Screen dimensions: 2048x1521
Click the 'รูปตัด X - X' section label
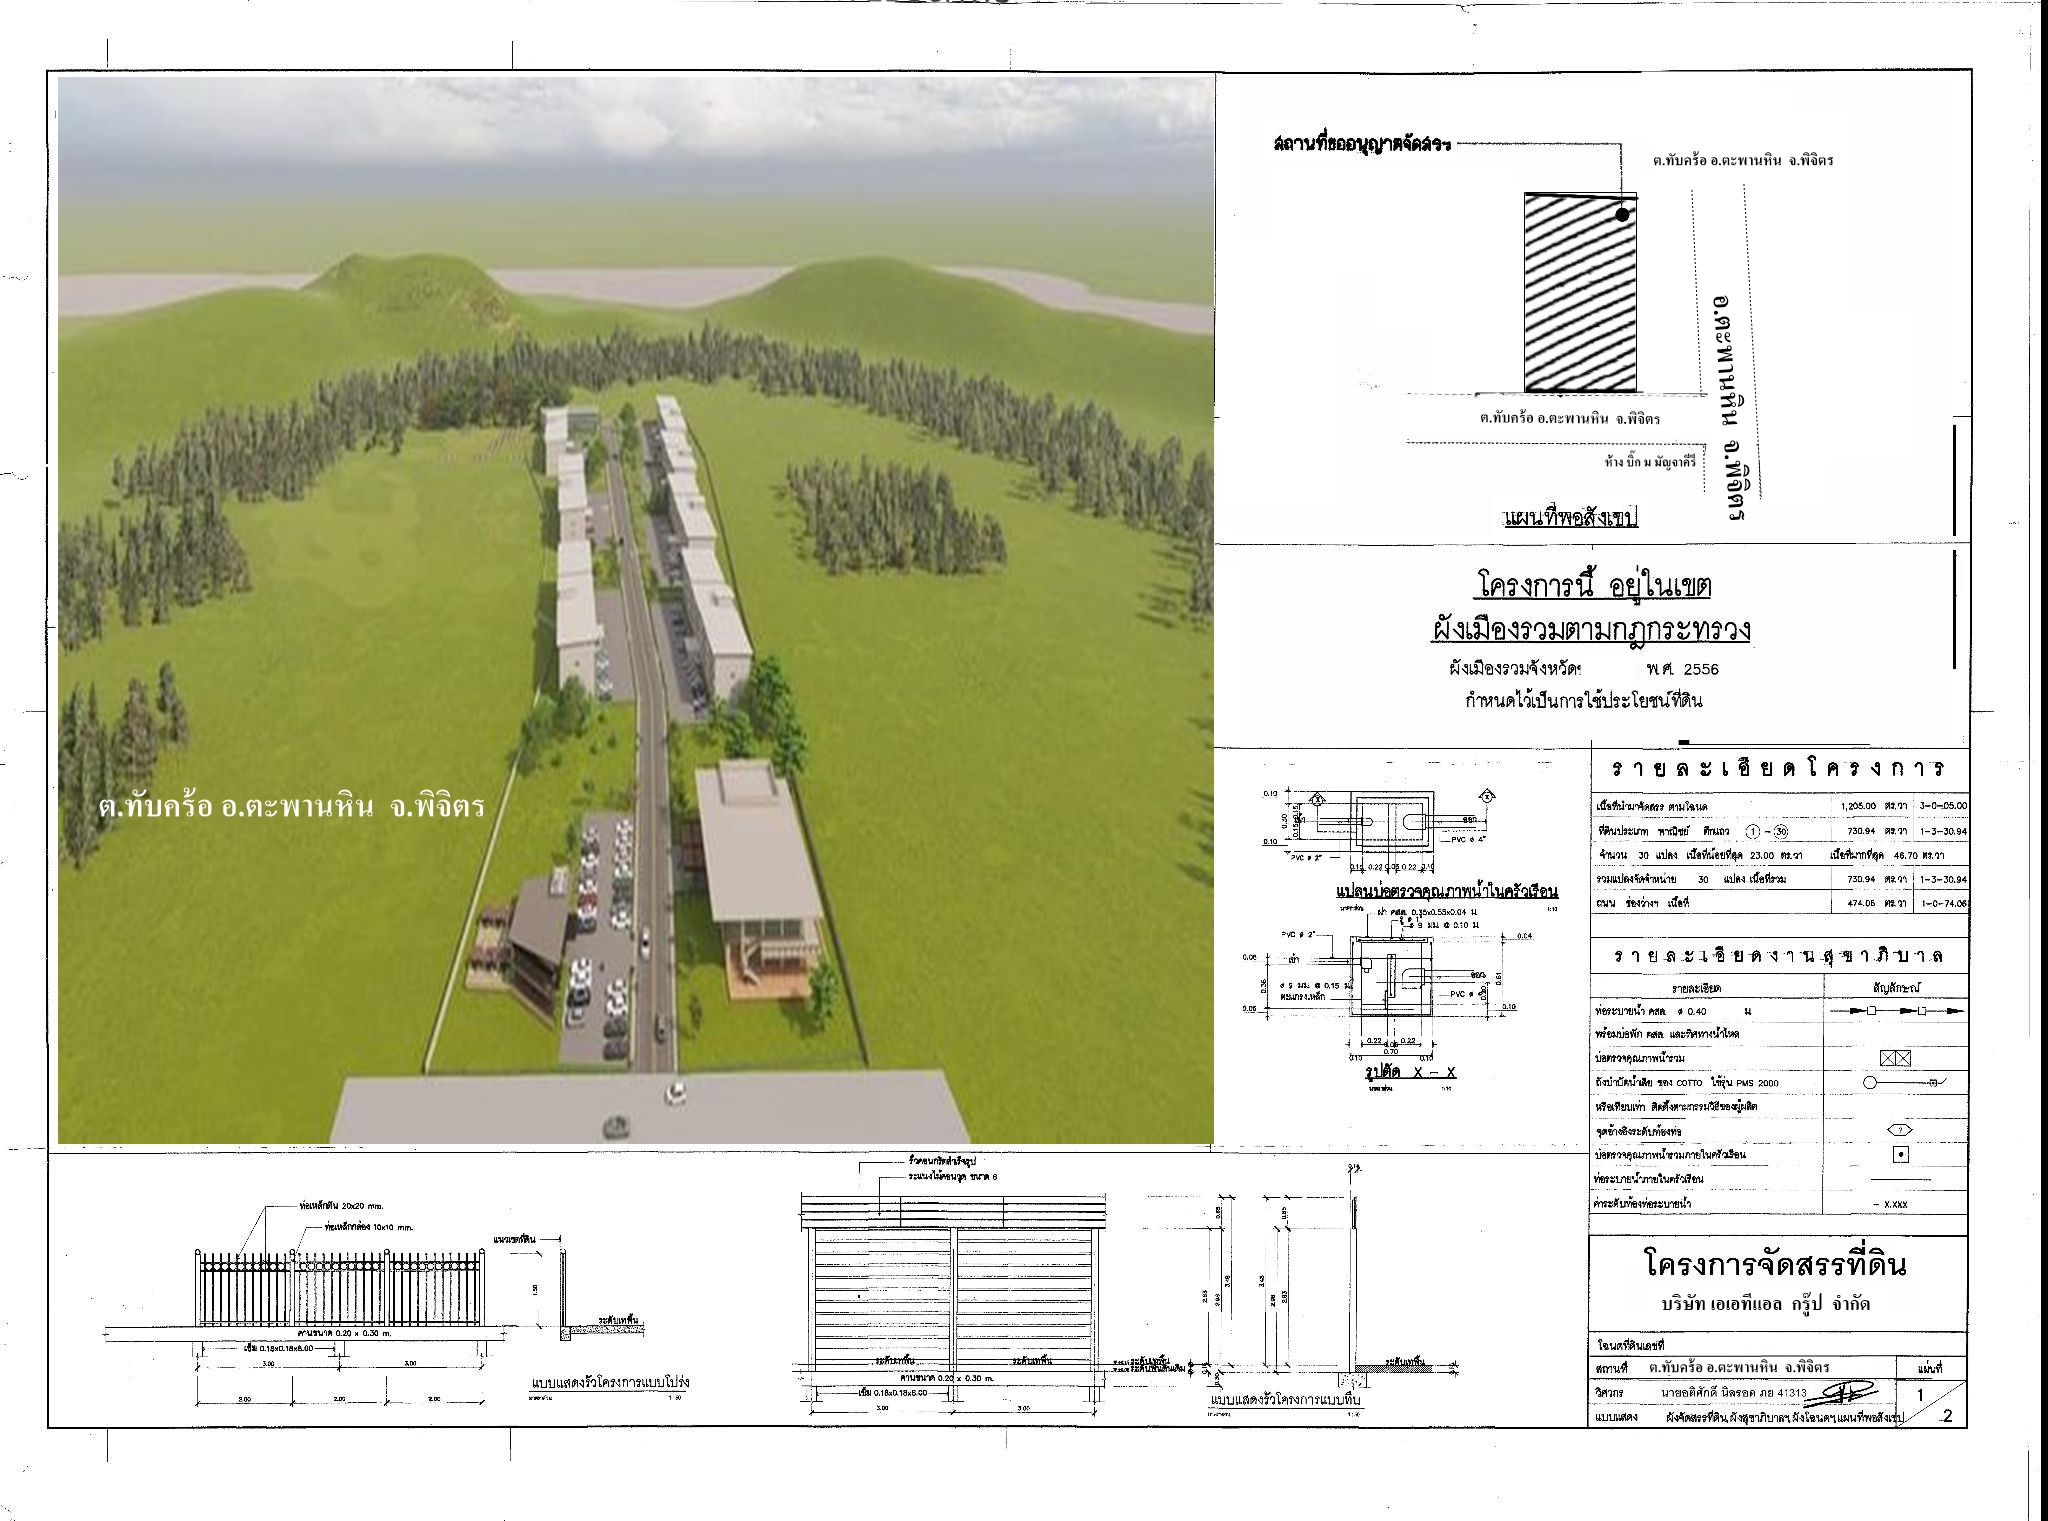(1410, 1072)
